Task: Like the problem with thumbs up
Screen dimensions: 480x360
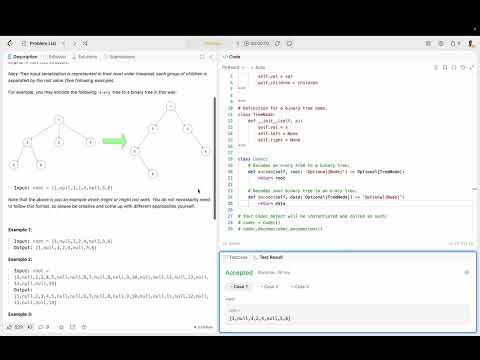Action: pos(15,327)
